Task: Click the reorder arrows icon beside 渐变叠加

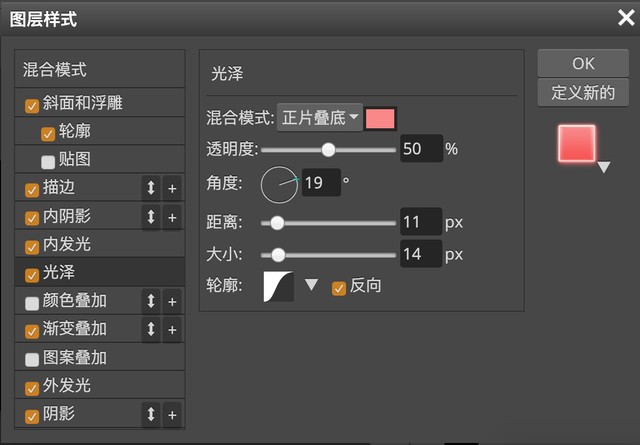Action: [151, 329]
